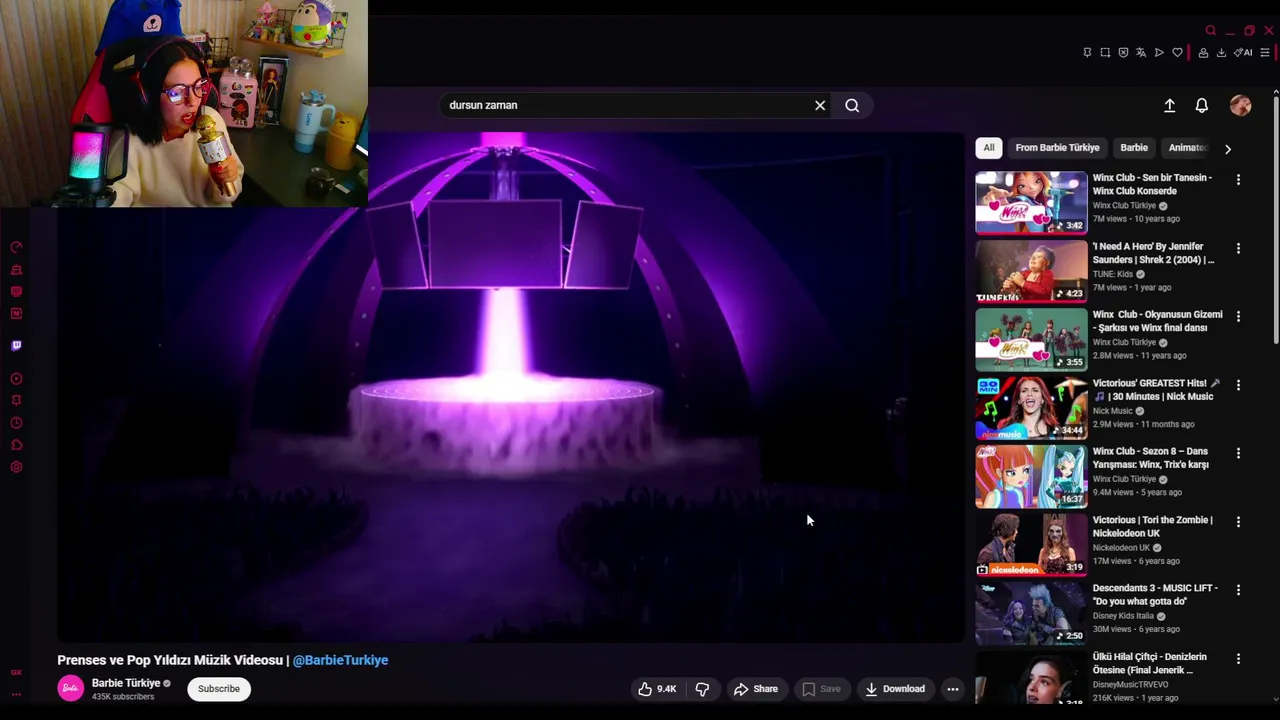Image resolution: width=1280 pixels, height=720 pixels.
Task: Open YouTube account avatar menu
Action: pyautogui.click(x=1240, y=105)
